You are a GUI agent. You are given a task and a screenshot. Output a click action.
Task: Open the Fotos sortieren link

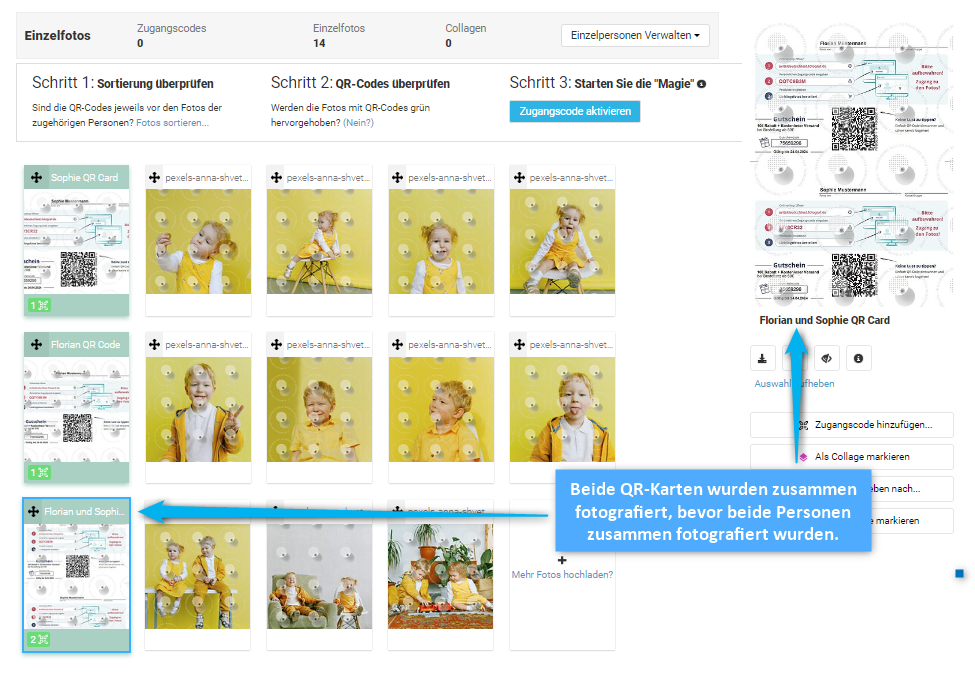172,123
